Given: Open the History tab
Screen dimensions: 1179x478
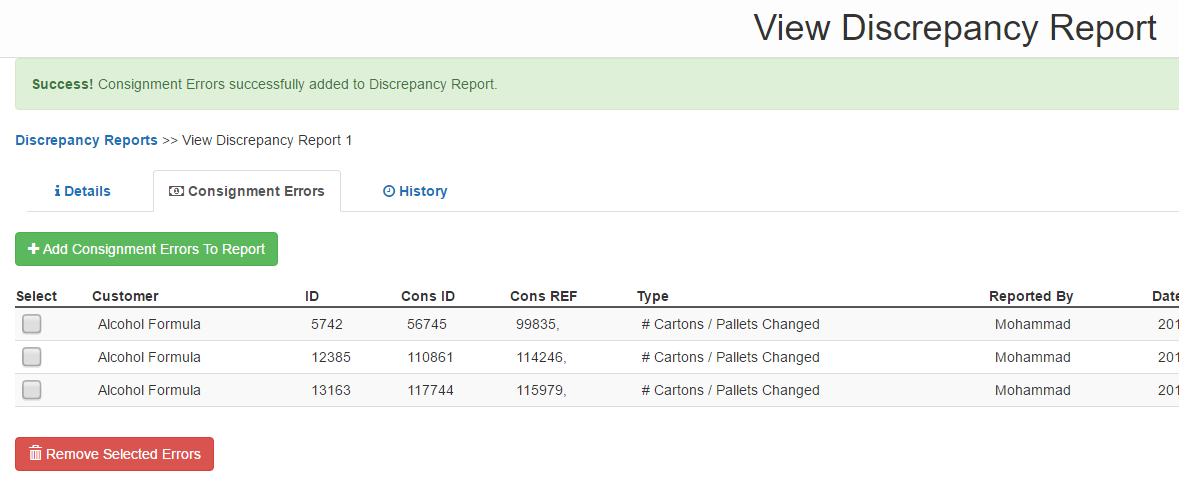Looking at the screenshot, I should point(415,191).
